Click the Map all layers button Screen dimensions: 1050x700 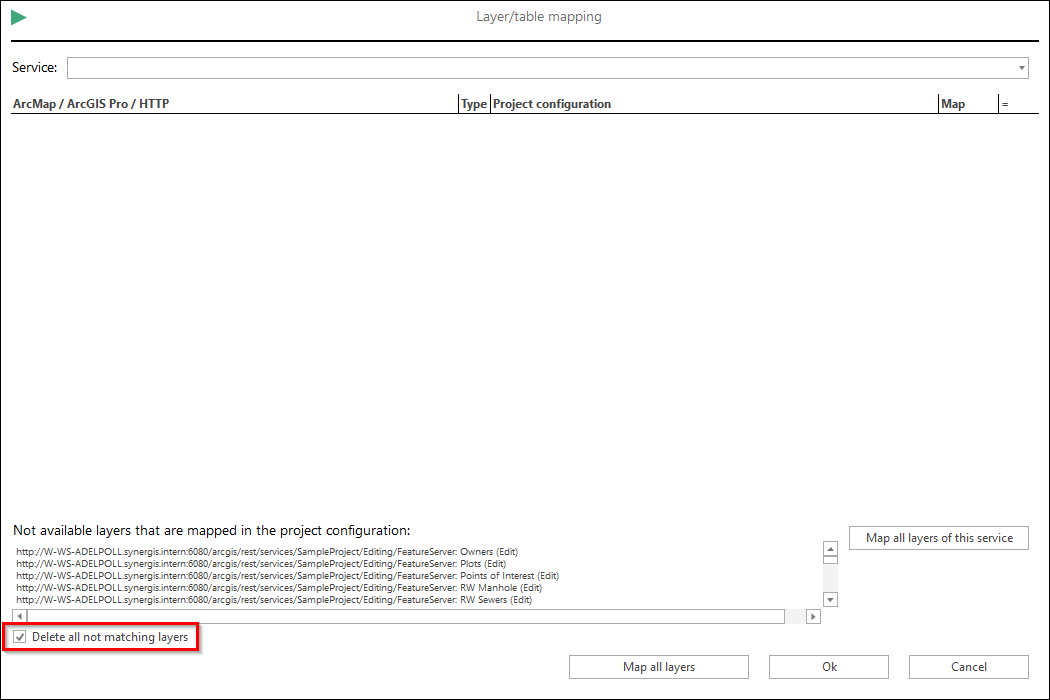point(658,667)
